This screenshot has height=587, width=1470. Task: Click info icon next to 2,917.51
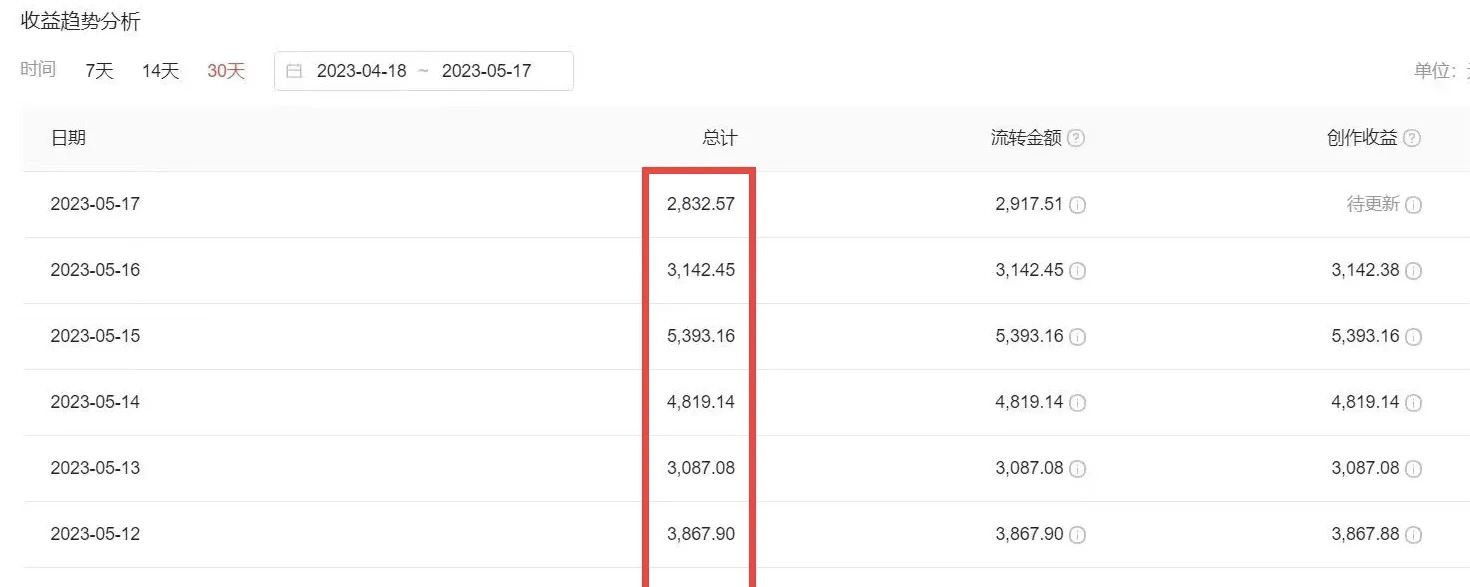tap(1078, 205)
